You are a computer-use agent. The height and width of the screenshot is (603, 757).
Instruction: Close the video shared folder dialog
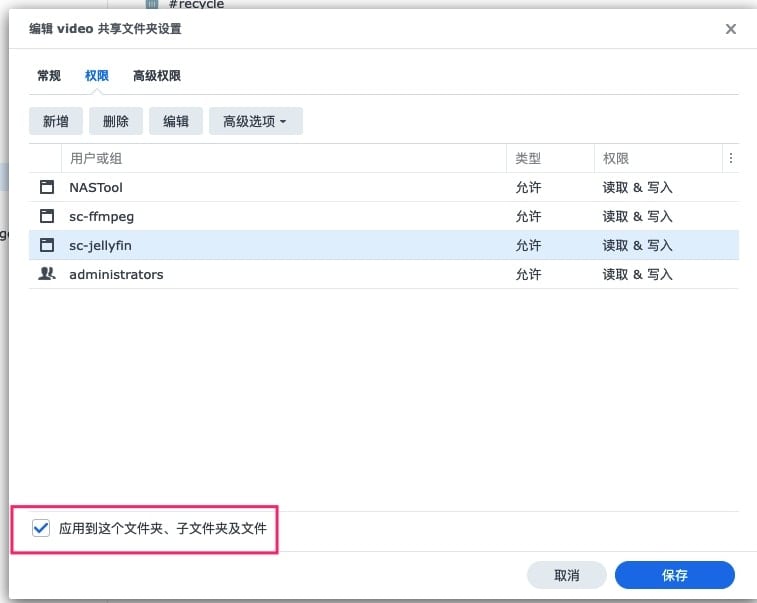point(730,29)
